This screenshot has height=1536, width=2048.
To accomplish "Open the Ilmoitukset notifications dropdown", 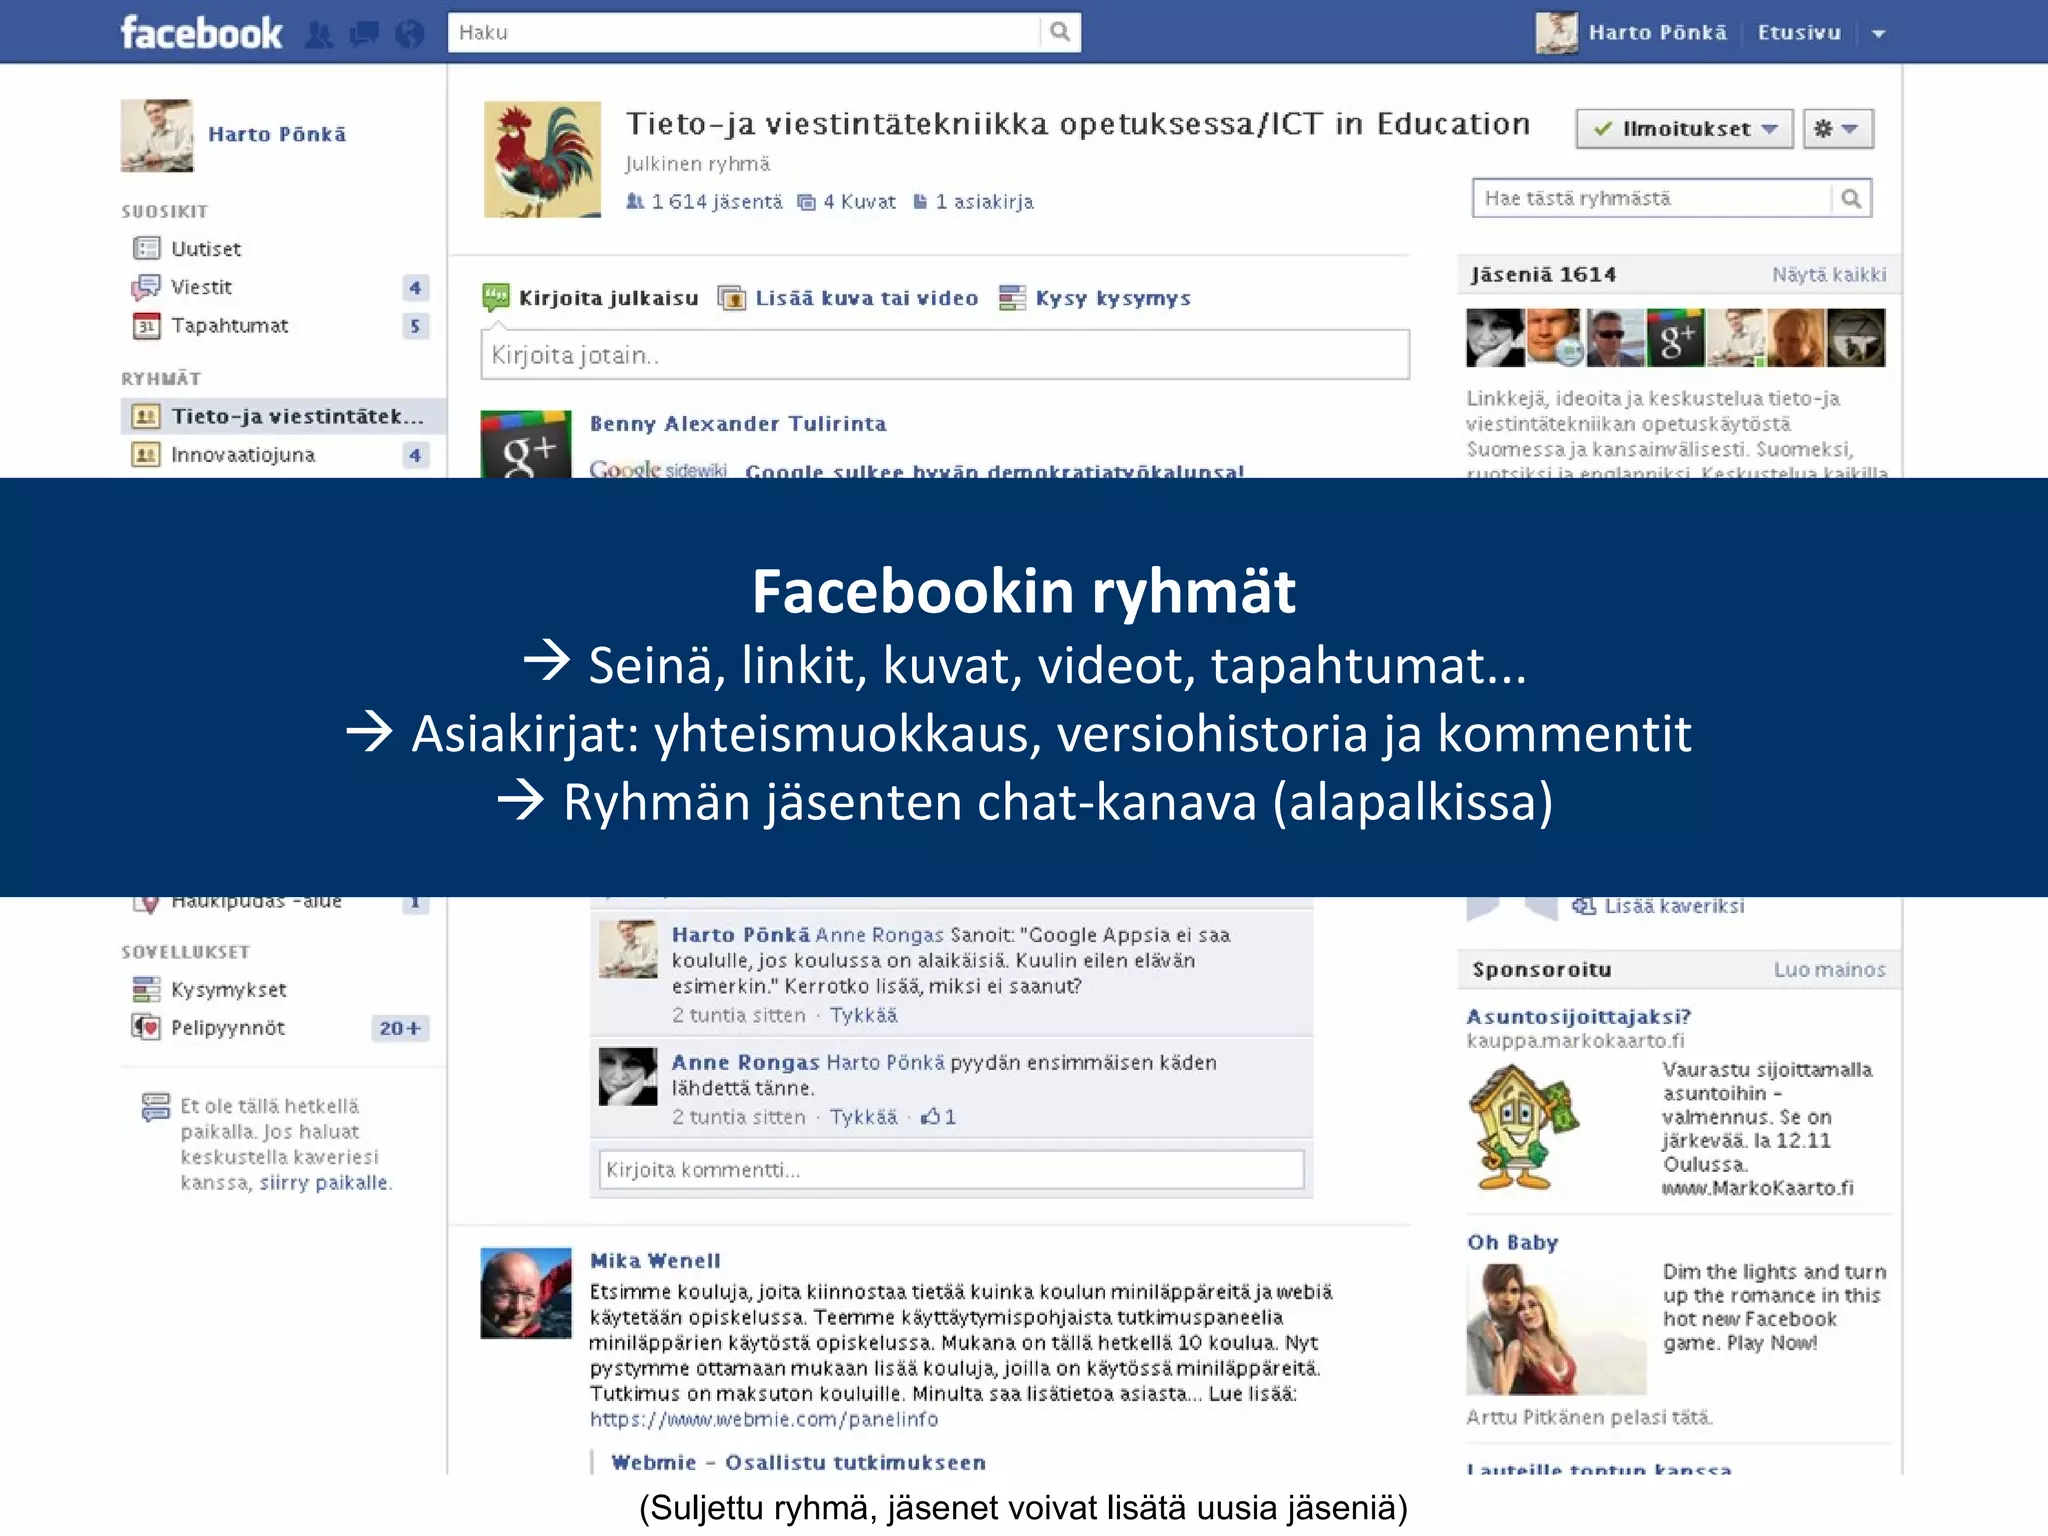I will tap(1684, 129).
